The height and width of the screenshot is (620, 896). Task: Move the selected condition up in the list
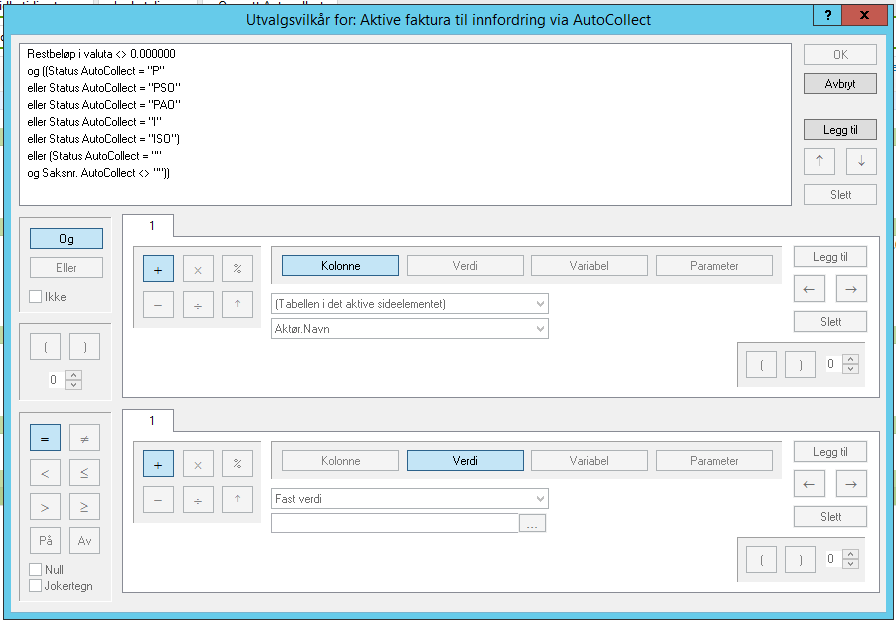(x=819, y=161)
